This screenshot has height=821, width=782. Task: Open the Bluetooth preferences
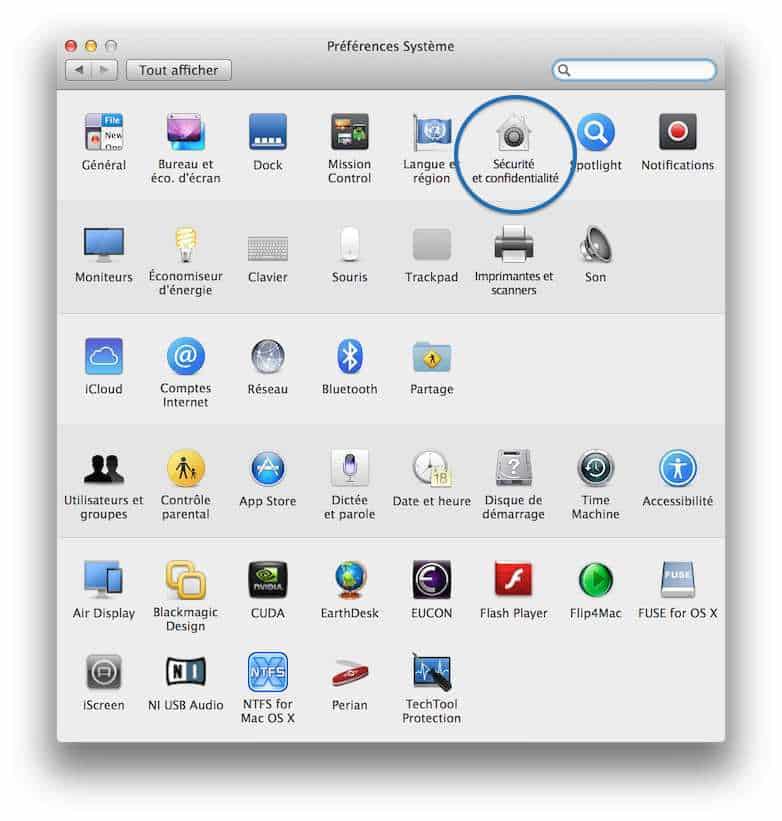click(x=349, y=356)
